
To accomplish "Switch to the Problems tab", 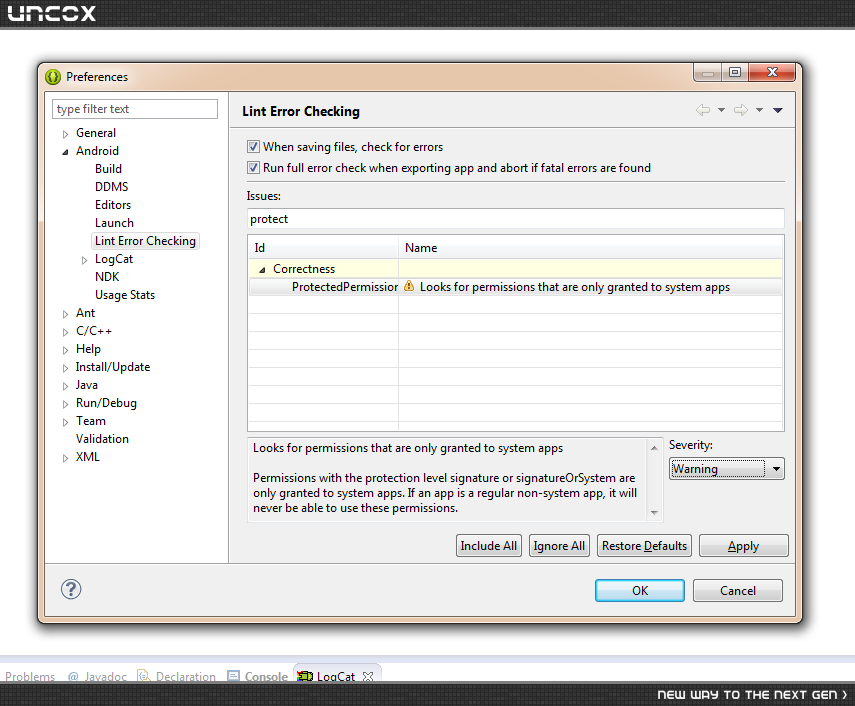I will (x=30, y=676).
